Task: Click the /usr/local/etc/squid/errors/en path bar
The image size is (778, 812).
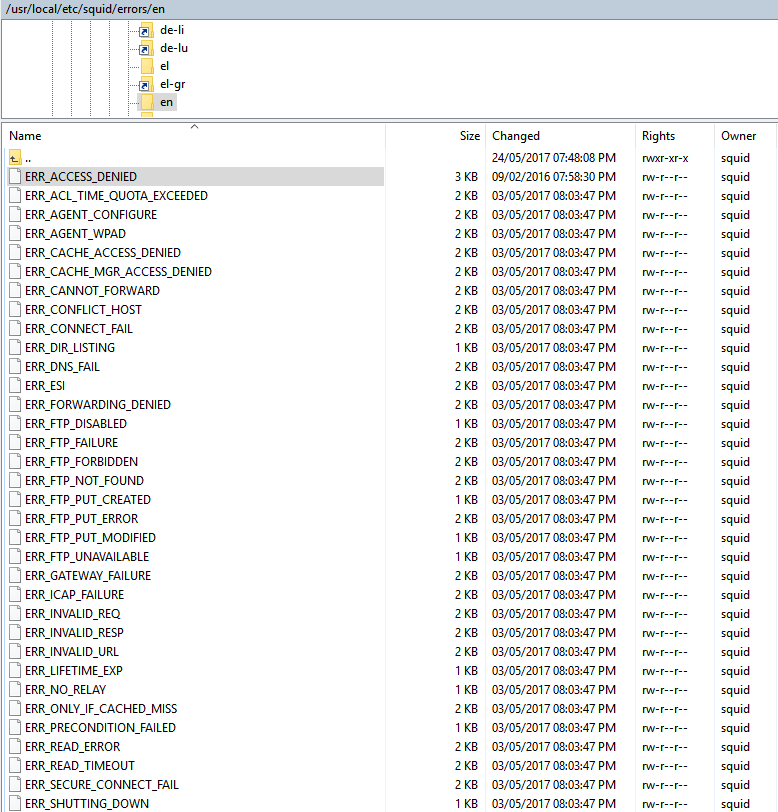Action: click(389, 9)
